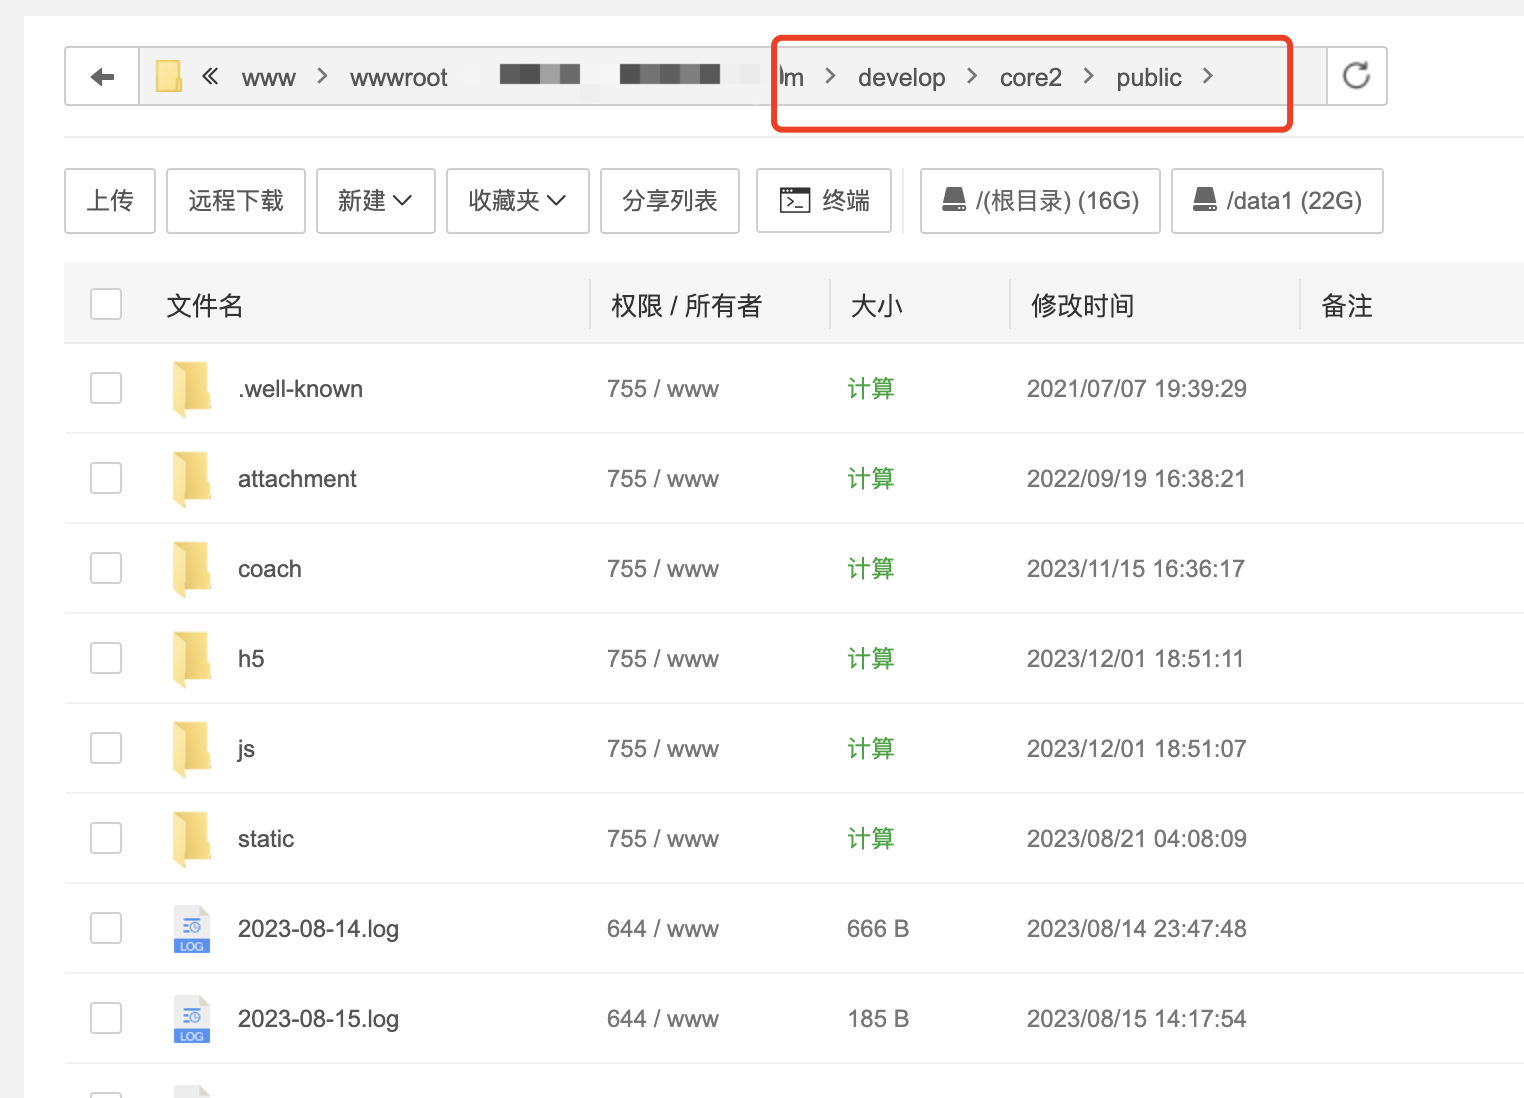Expand the 新建 dropdown
The height and width of the screenshot is (1098, 1524).
(x=375, y=201)
